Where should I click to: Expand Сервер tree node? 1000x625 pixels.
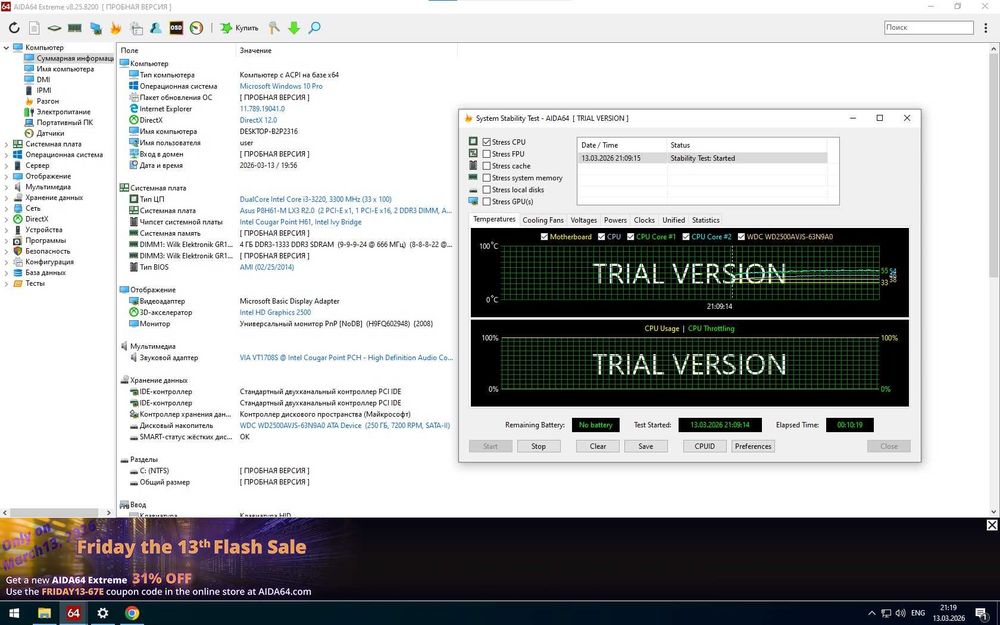[x=6, y=165]
